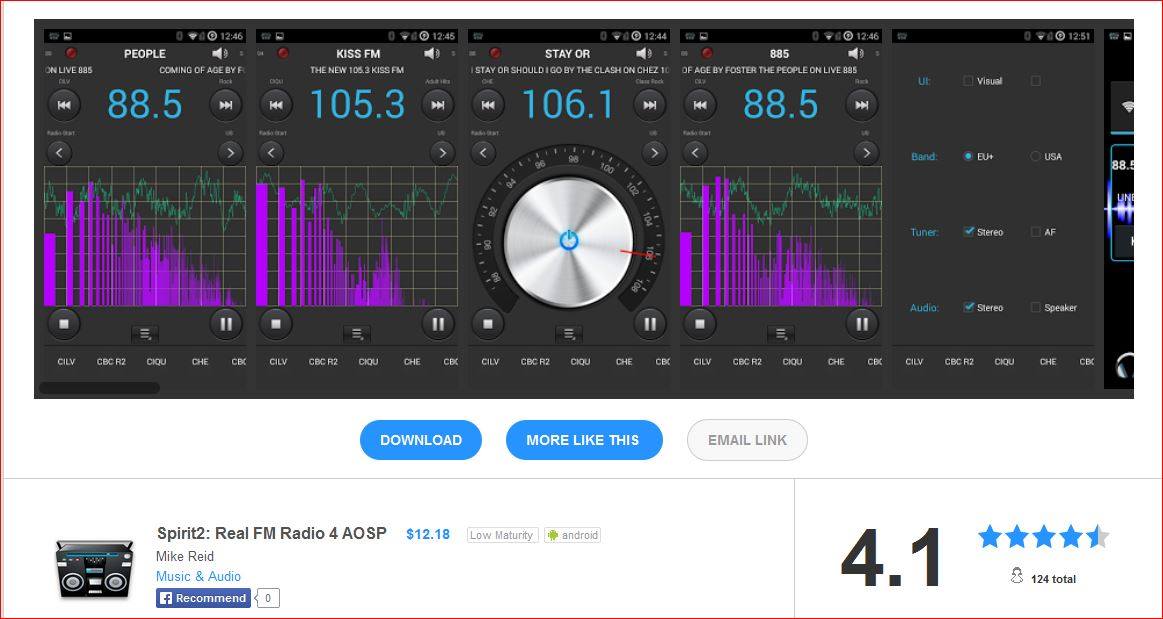Select CIQU preset in settings screenshot
The width and height of the screenshot is (1163, 619).
[1005, 362]
